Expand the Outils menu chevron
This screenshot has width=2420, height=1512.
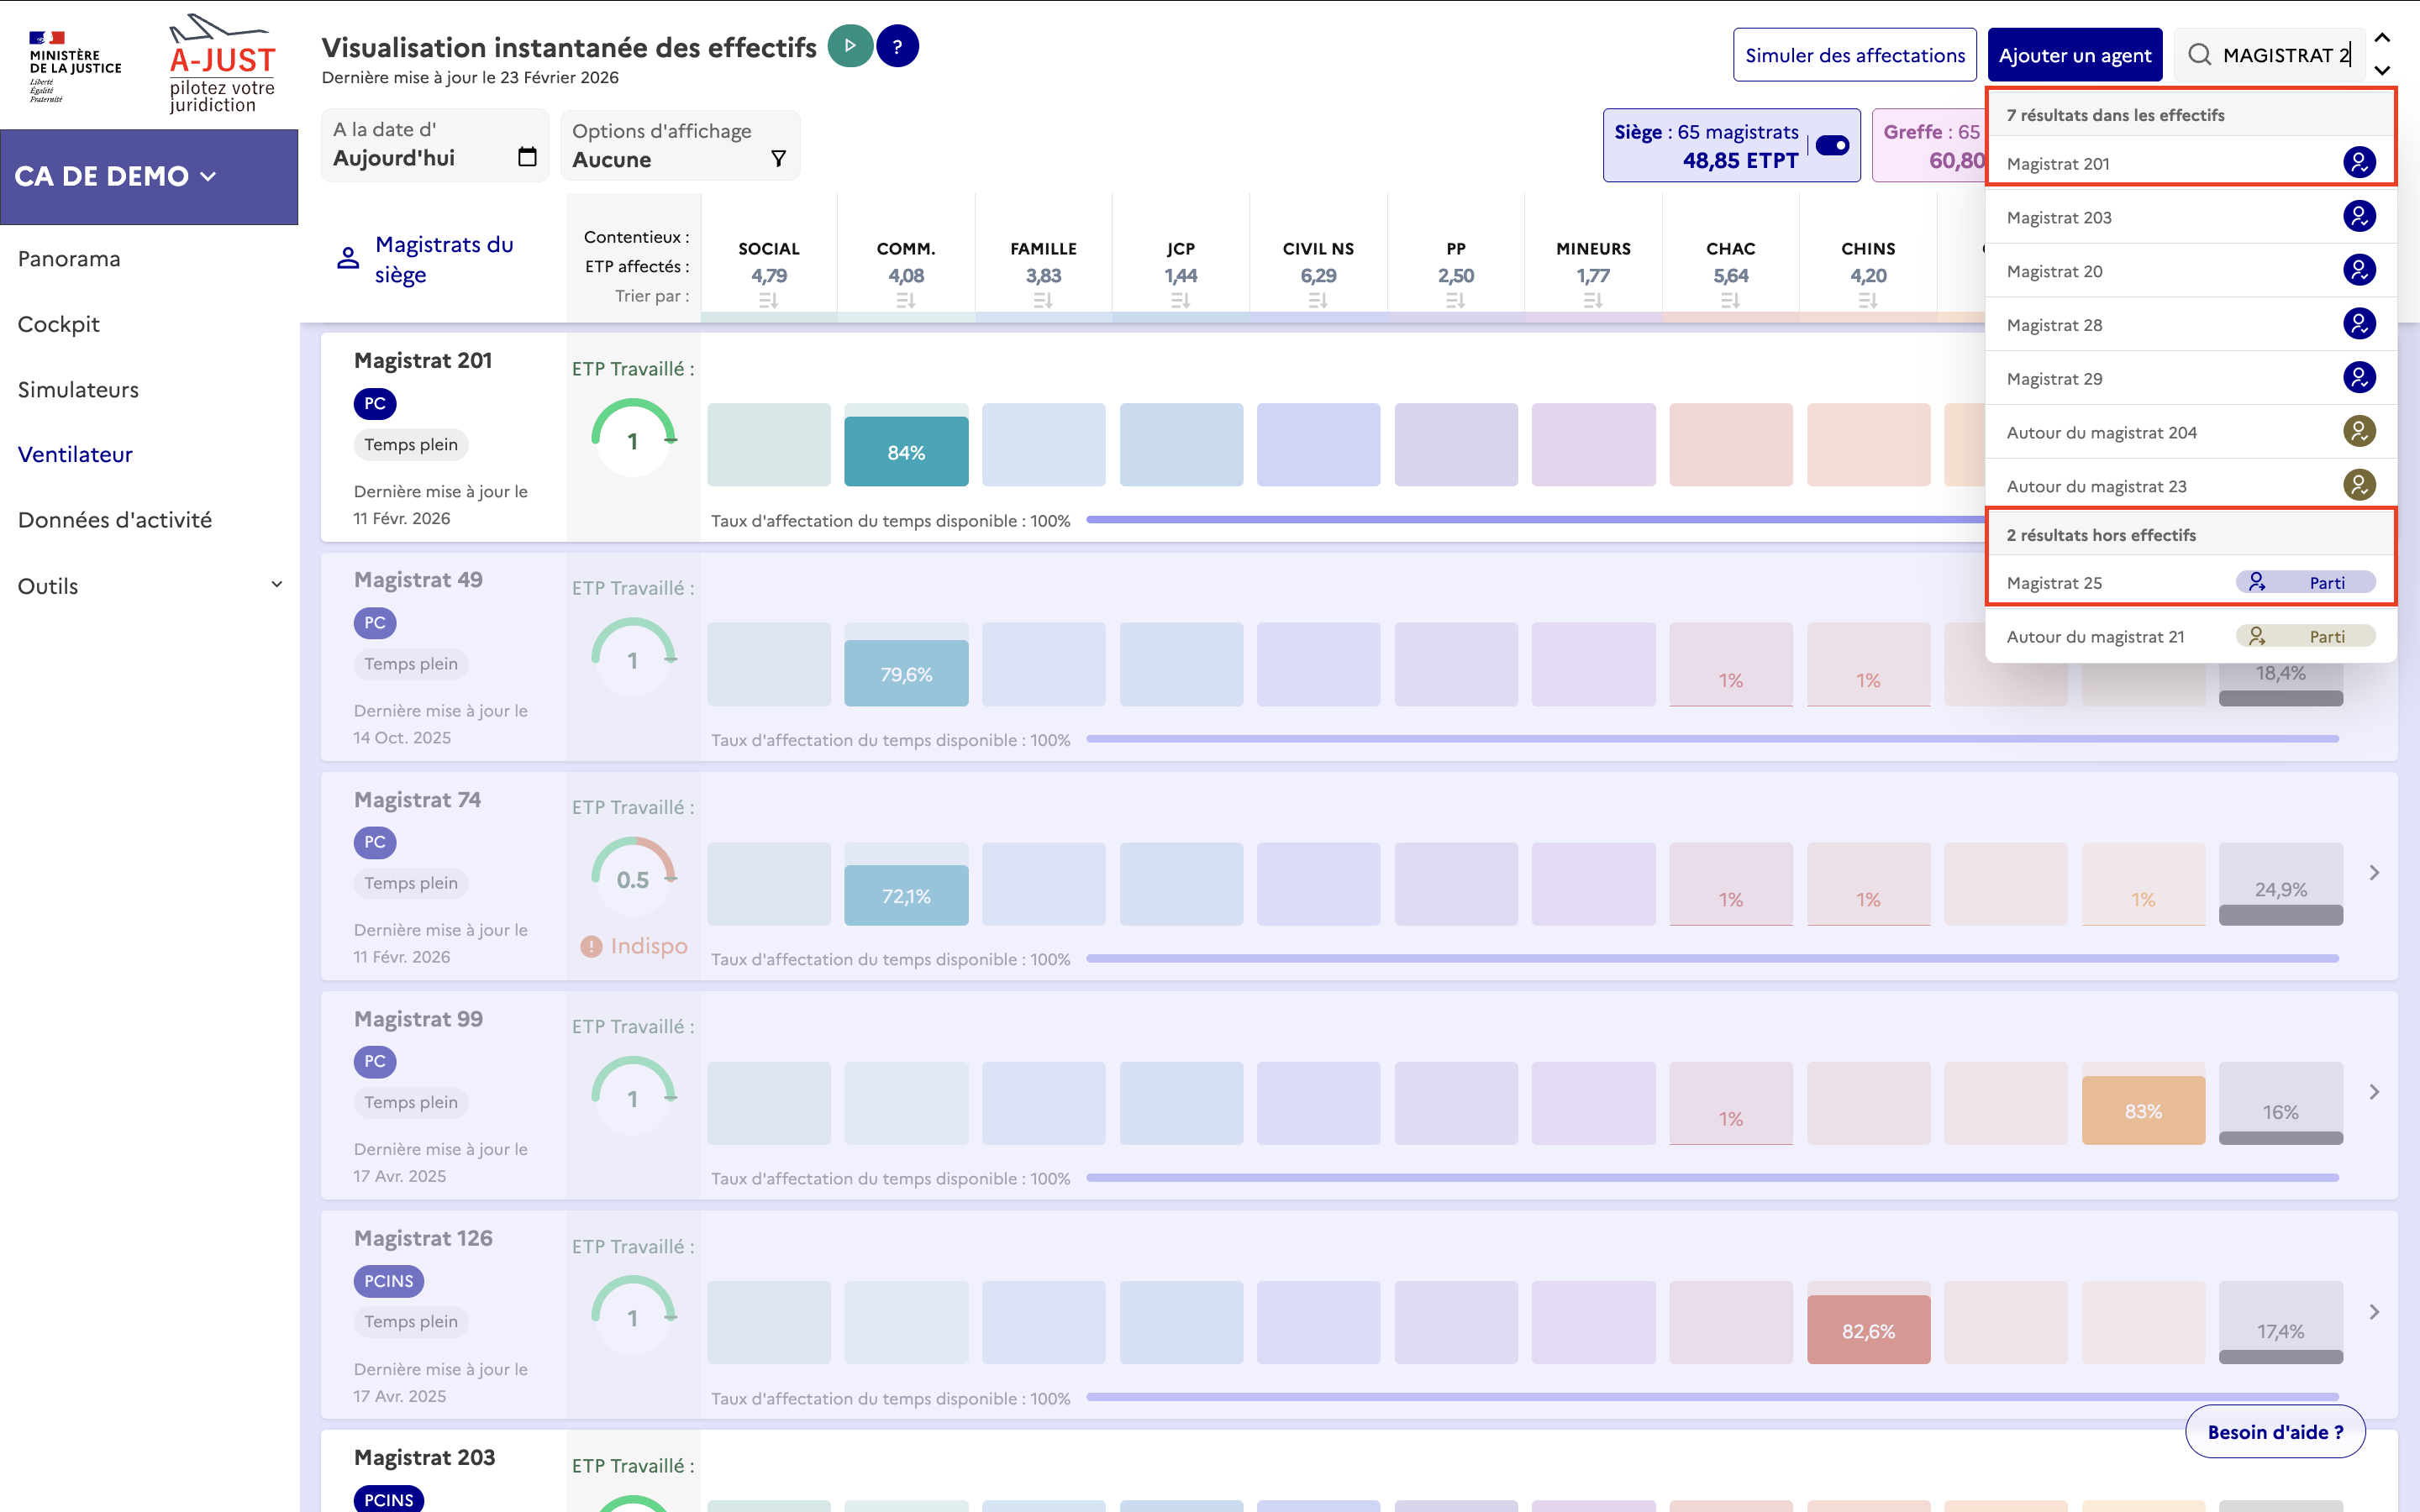pyautogui.click(x=277, y=585)
